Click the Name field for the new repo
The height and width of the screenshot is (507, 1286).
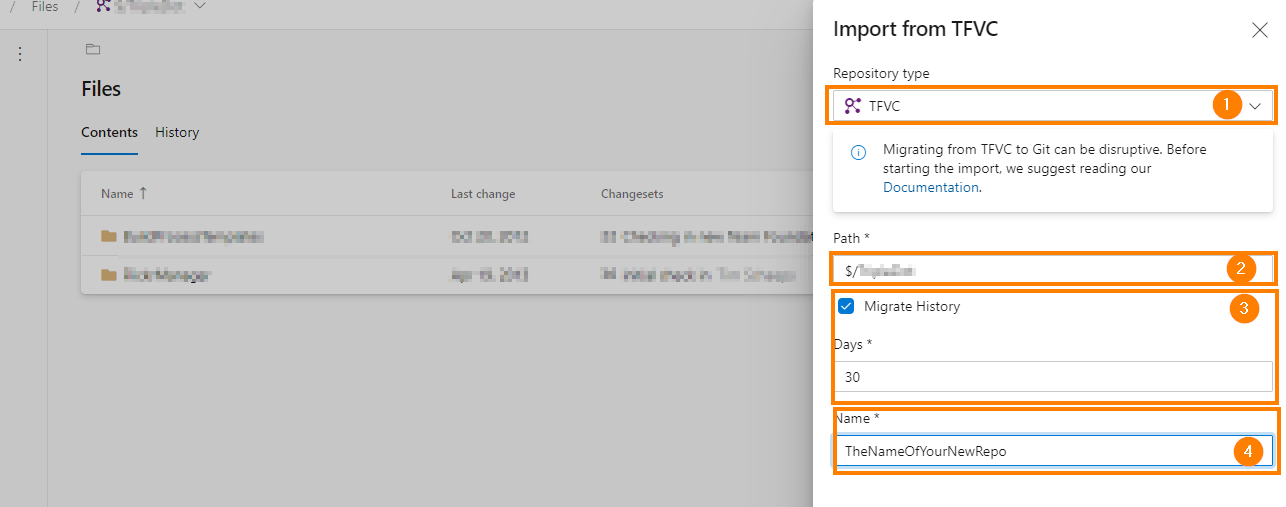[1052, 451]
